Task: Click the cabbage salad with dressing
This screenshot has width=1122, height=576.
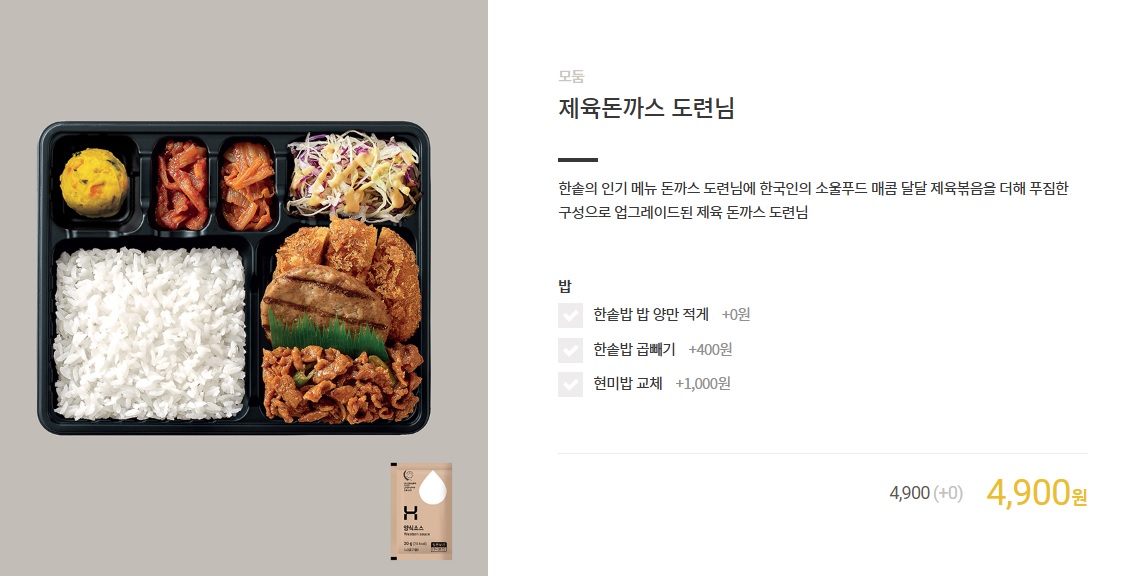Action: tap(353, 174)
